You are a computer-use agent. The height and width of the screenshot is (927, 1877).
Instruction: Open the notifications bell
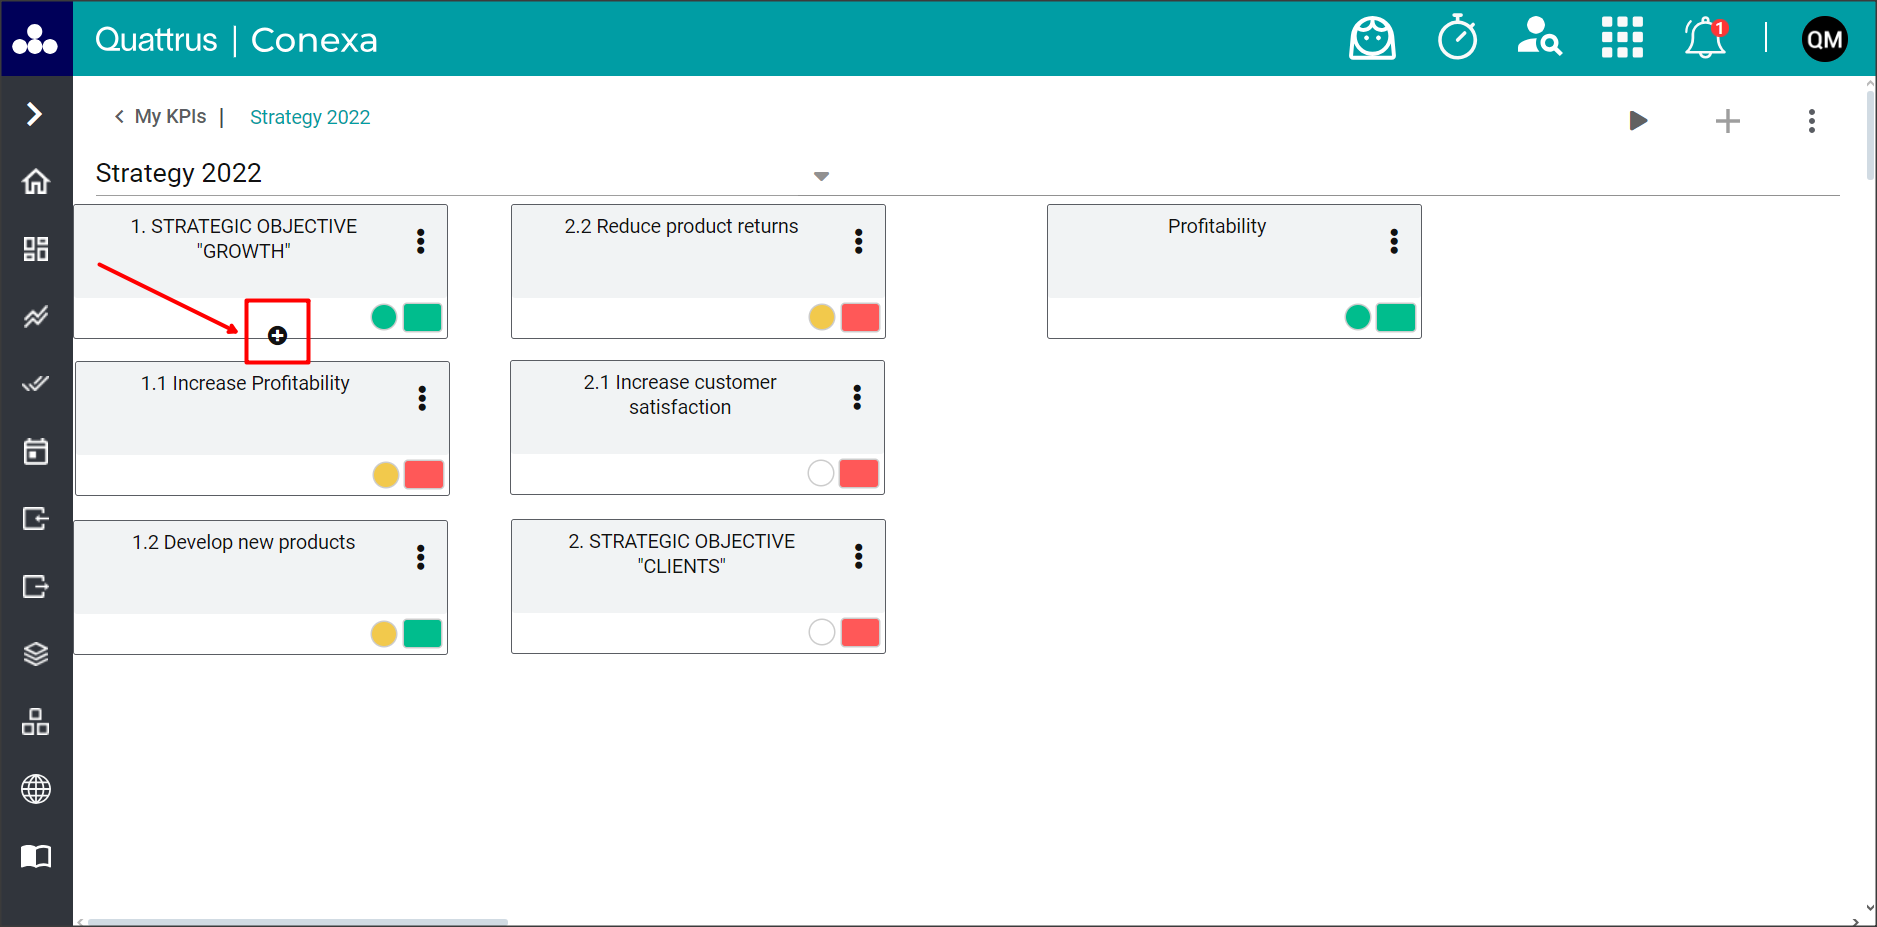pos(1705,39)
